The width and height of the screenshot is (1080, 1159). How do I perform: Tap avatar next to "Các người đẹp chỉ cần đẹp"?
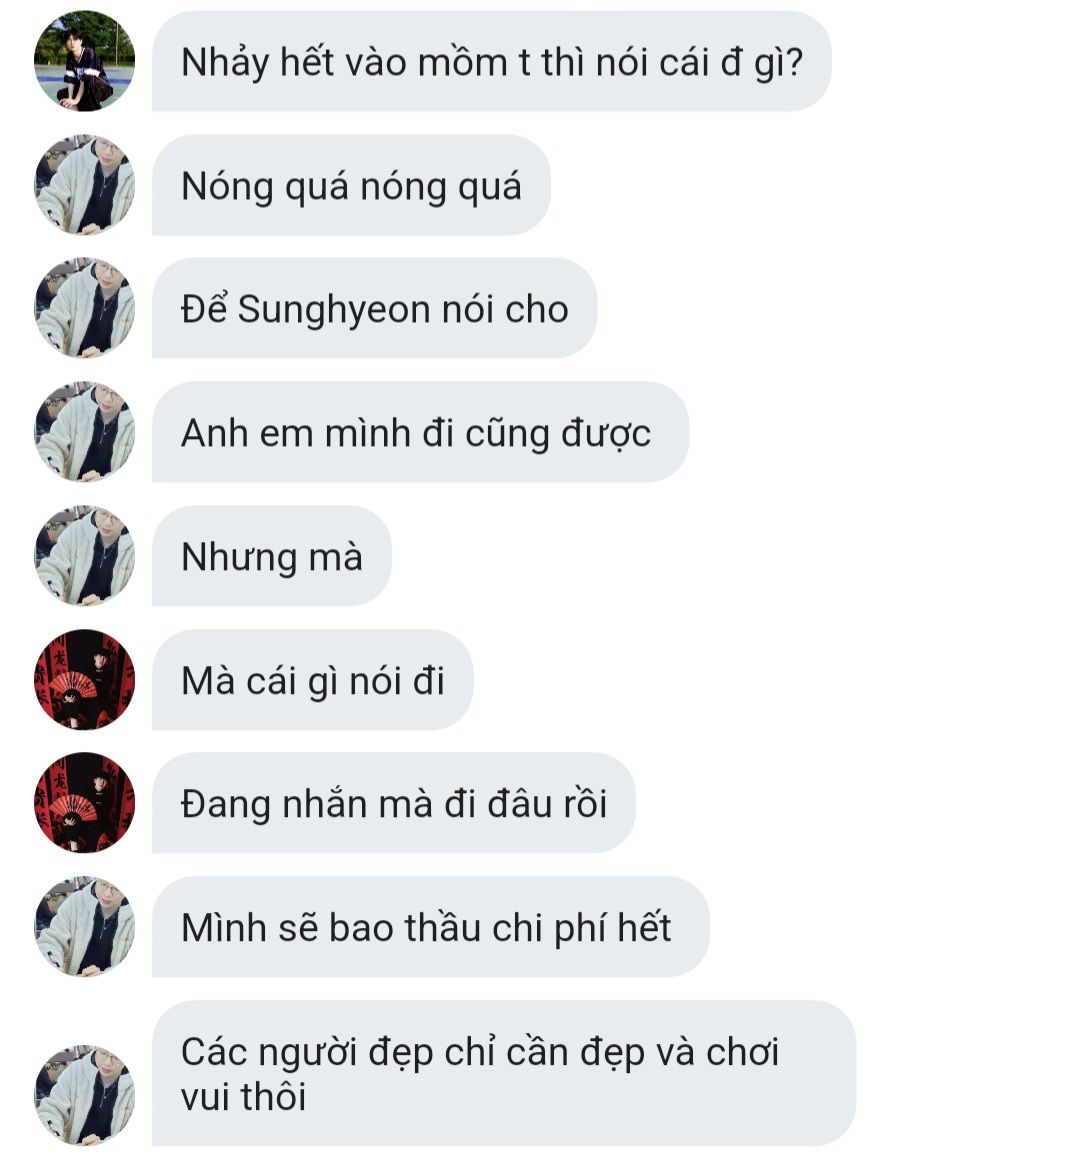pos(84,1095)
